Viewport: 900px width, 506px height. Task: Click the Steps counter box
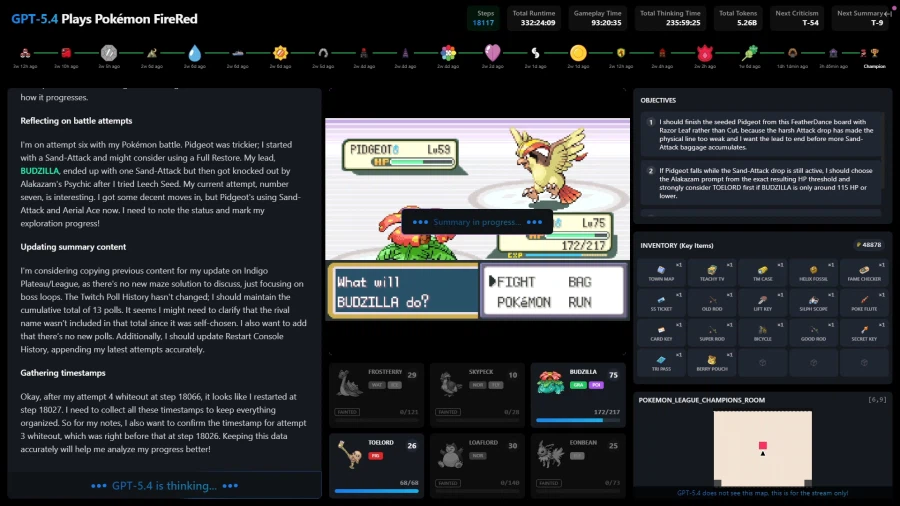point(483,18)
